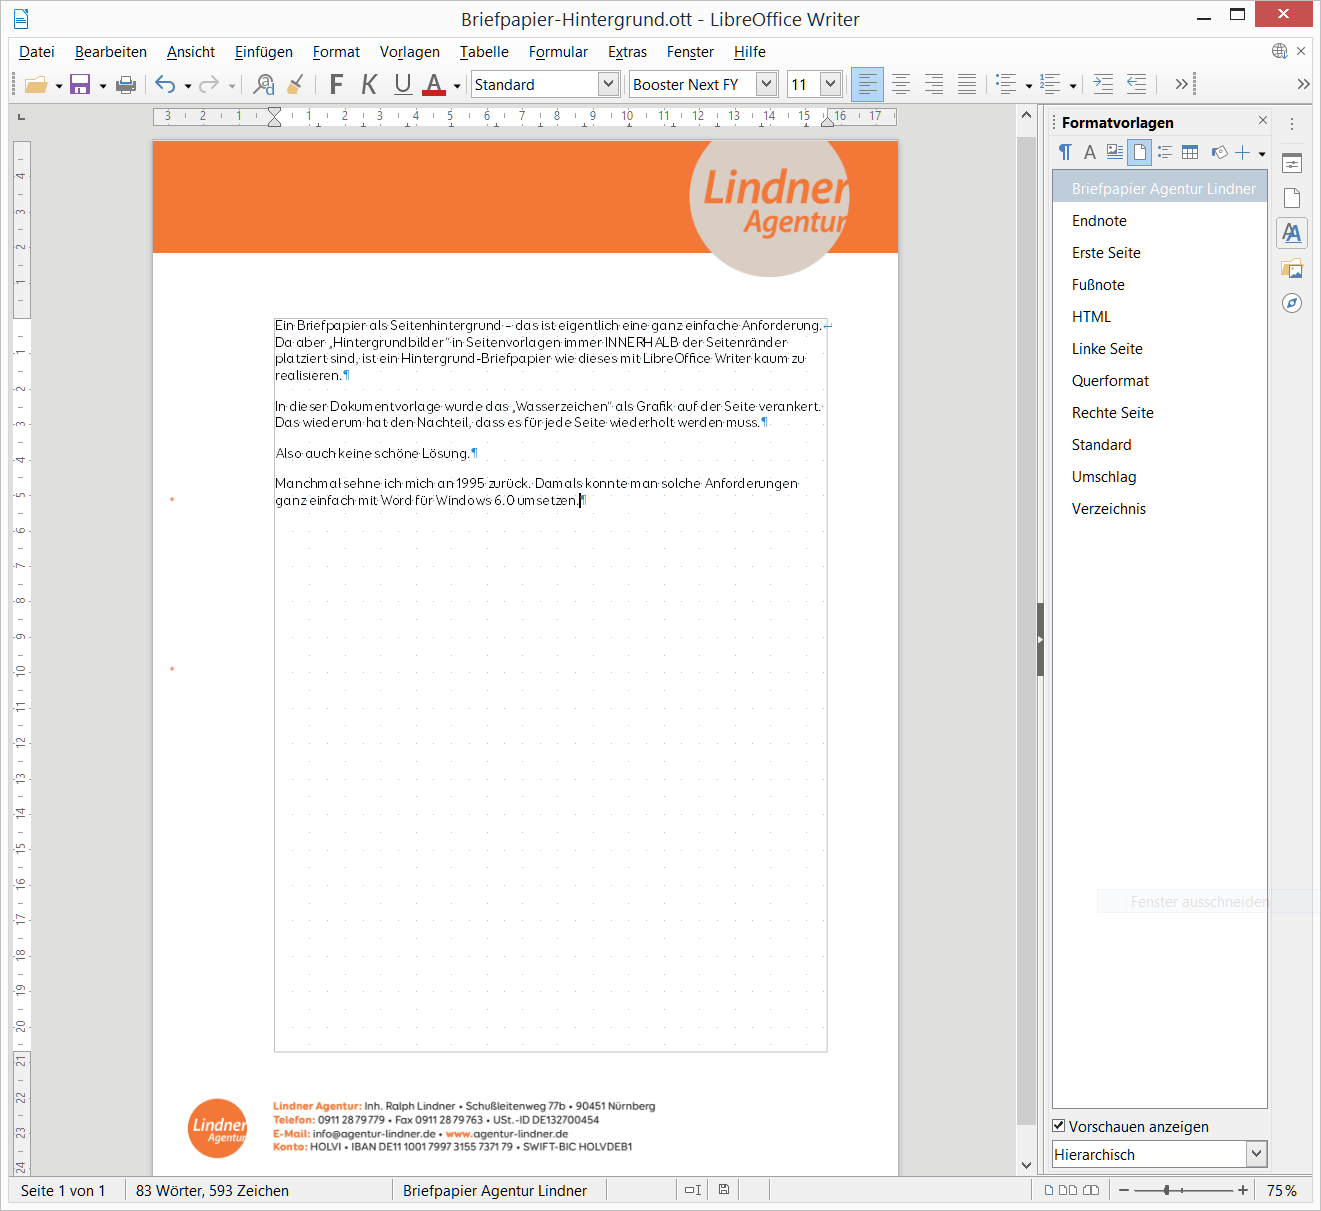The height and width of the screenshot is (1211, 1321).
Task: Open the Vorlagen menu
Action: pos(410,52)
